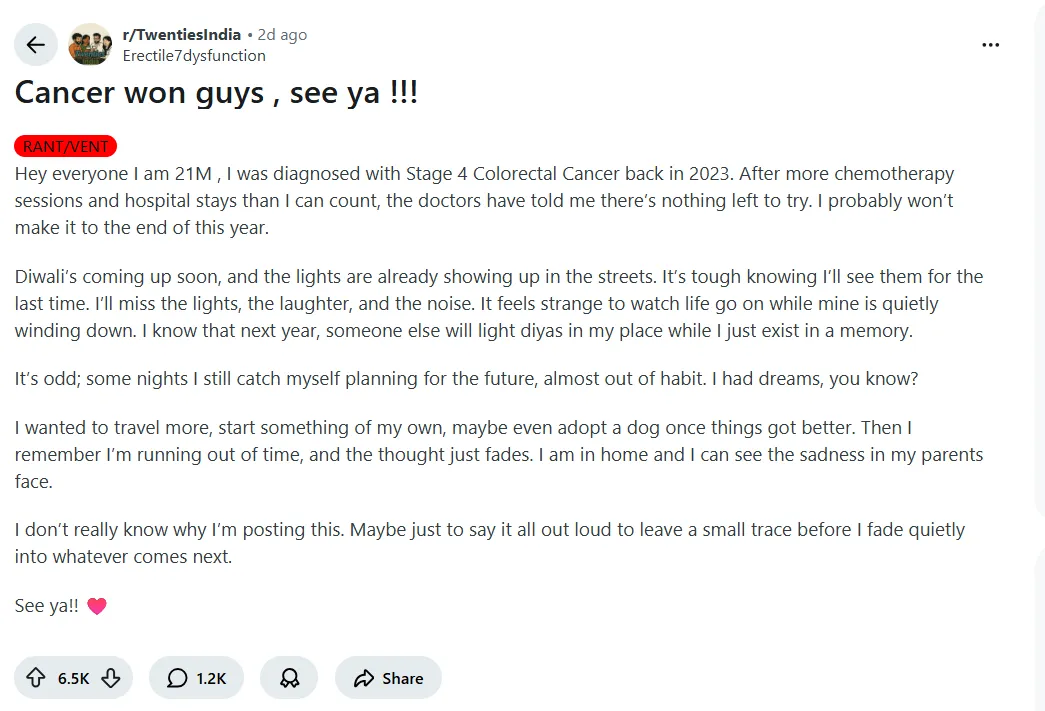1045x711 pixels.
Task: Click the pink heart emoji
Action: [96, 606]
